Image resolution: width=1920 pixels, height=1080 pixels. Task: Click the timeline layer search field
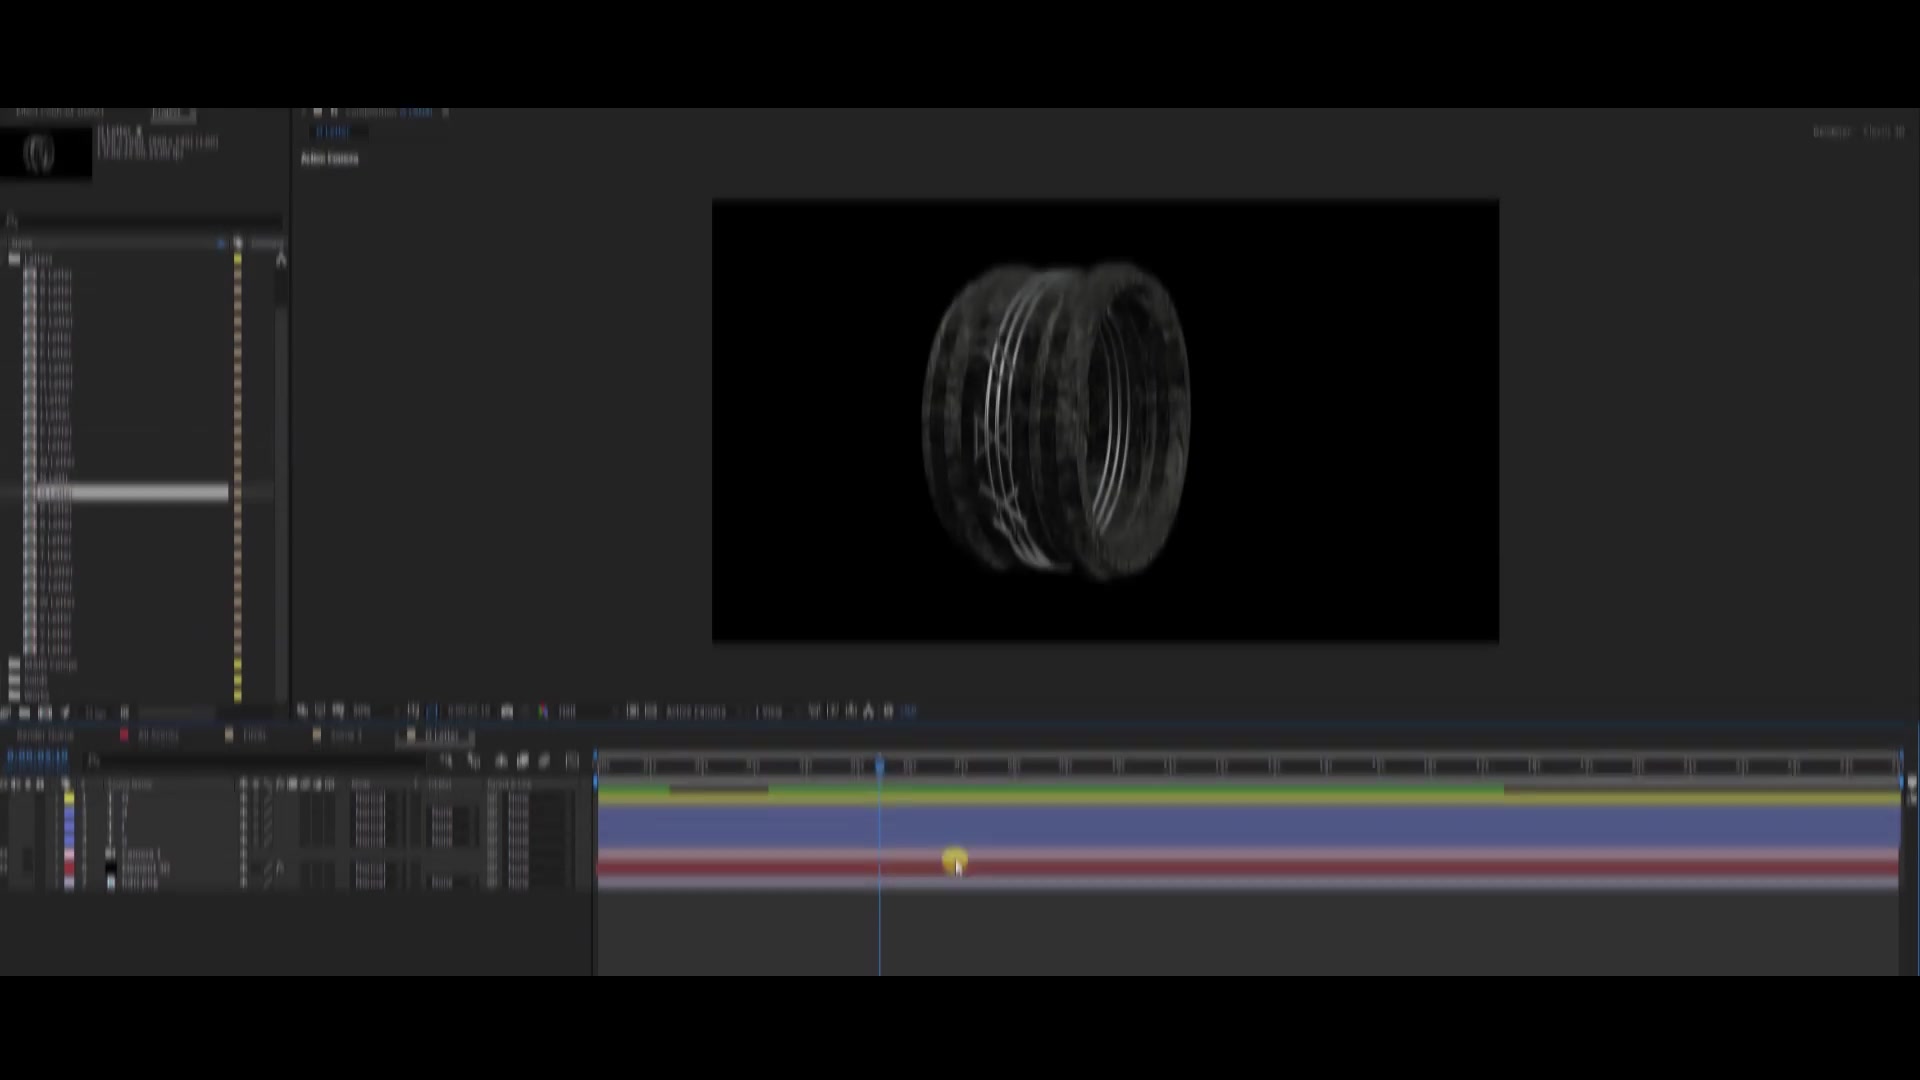[255, 761]
